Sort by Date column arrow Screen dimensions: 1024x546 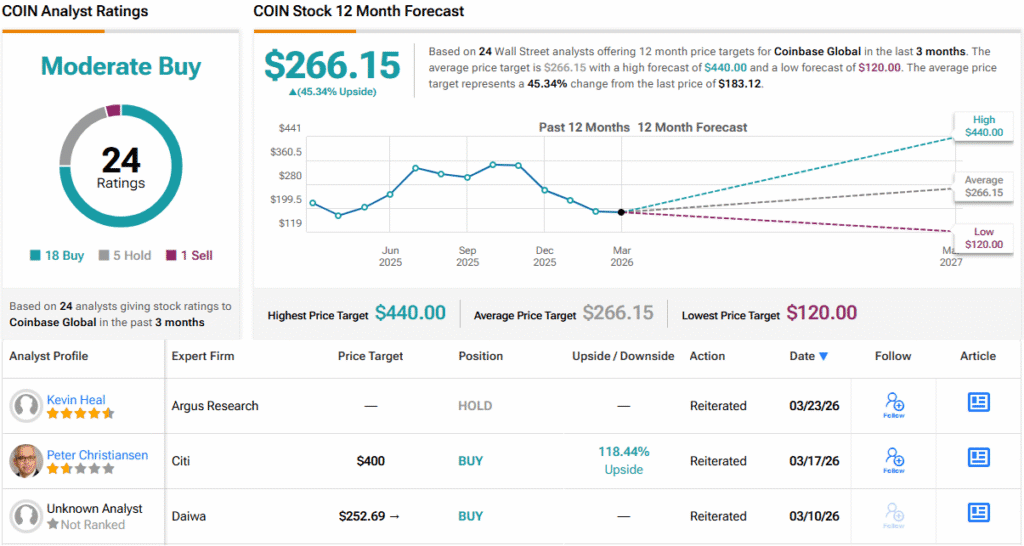click(x=824, y=357)
